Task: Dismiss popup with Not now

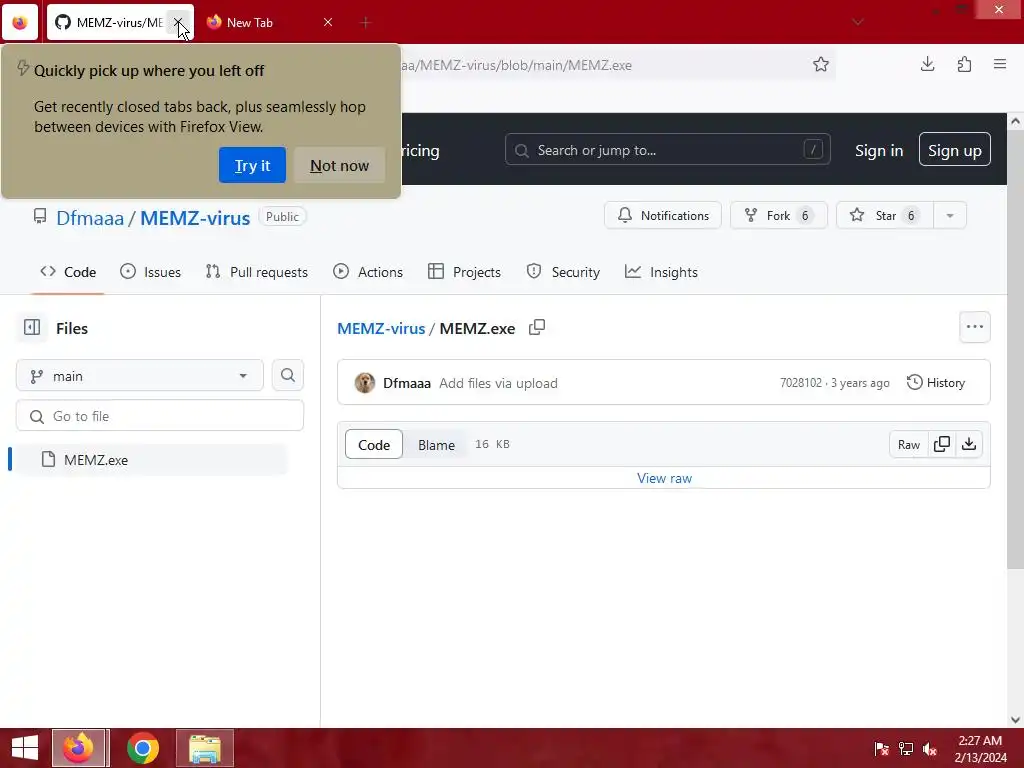Action: [340, 165]
